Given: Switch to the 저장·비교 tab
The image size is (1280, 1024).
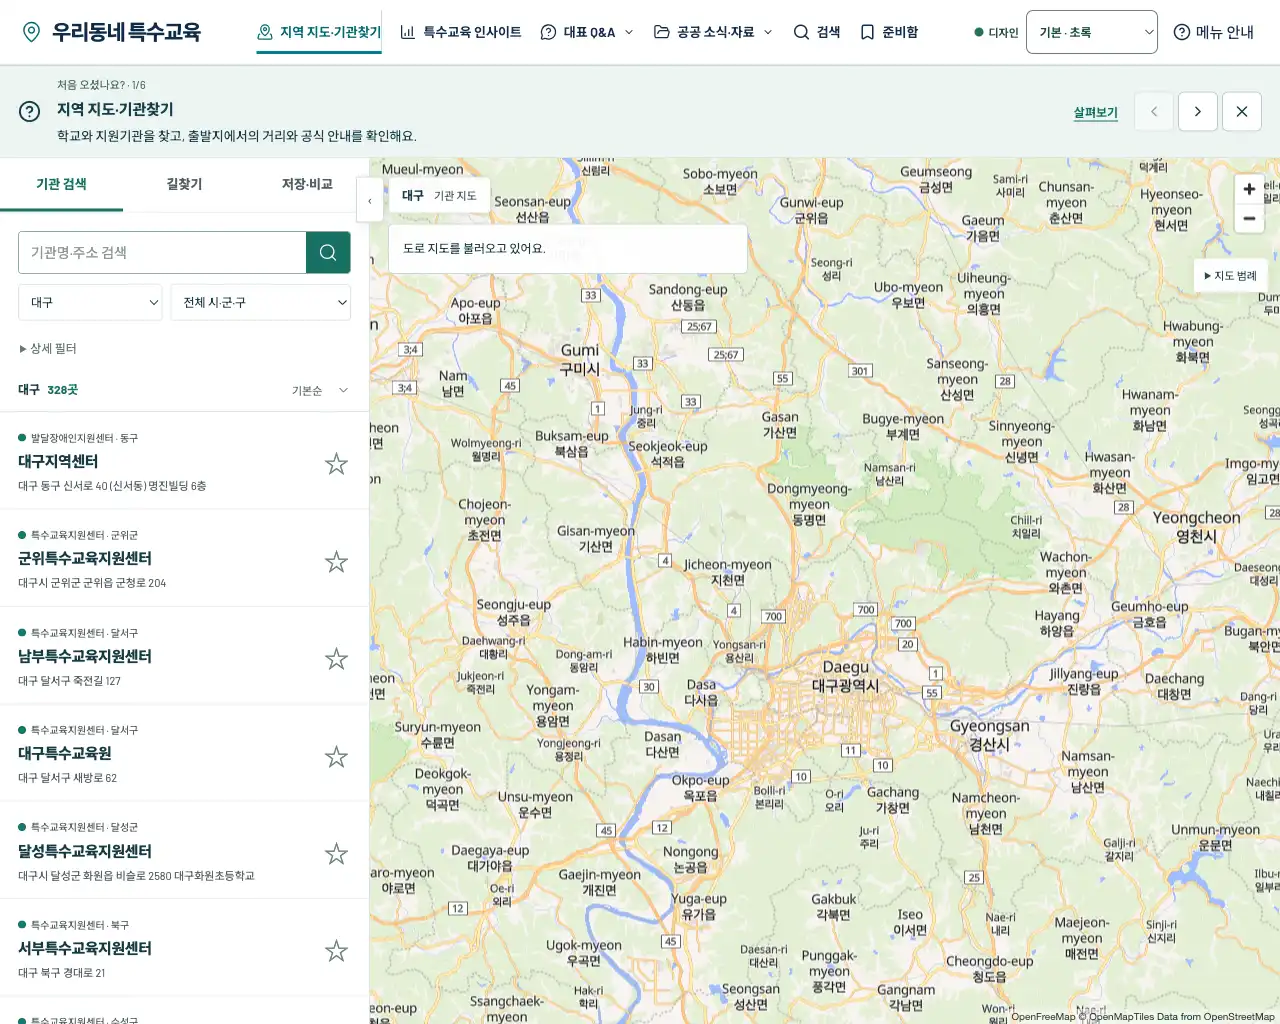Looking at the screenshot, I should coord(307,185).
